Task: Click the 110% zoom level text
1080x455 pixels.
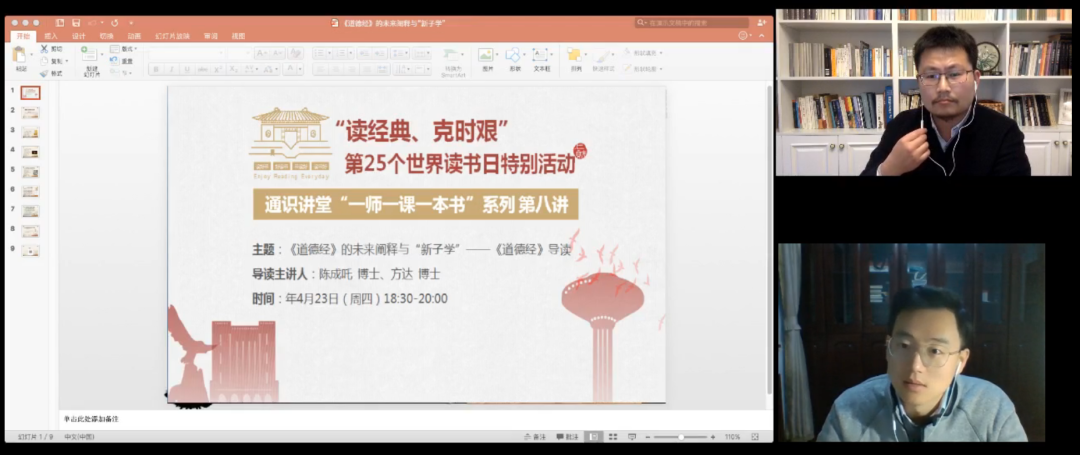Action: pos(732,437)
